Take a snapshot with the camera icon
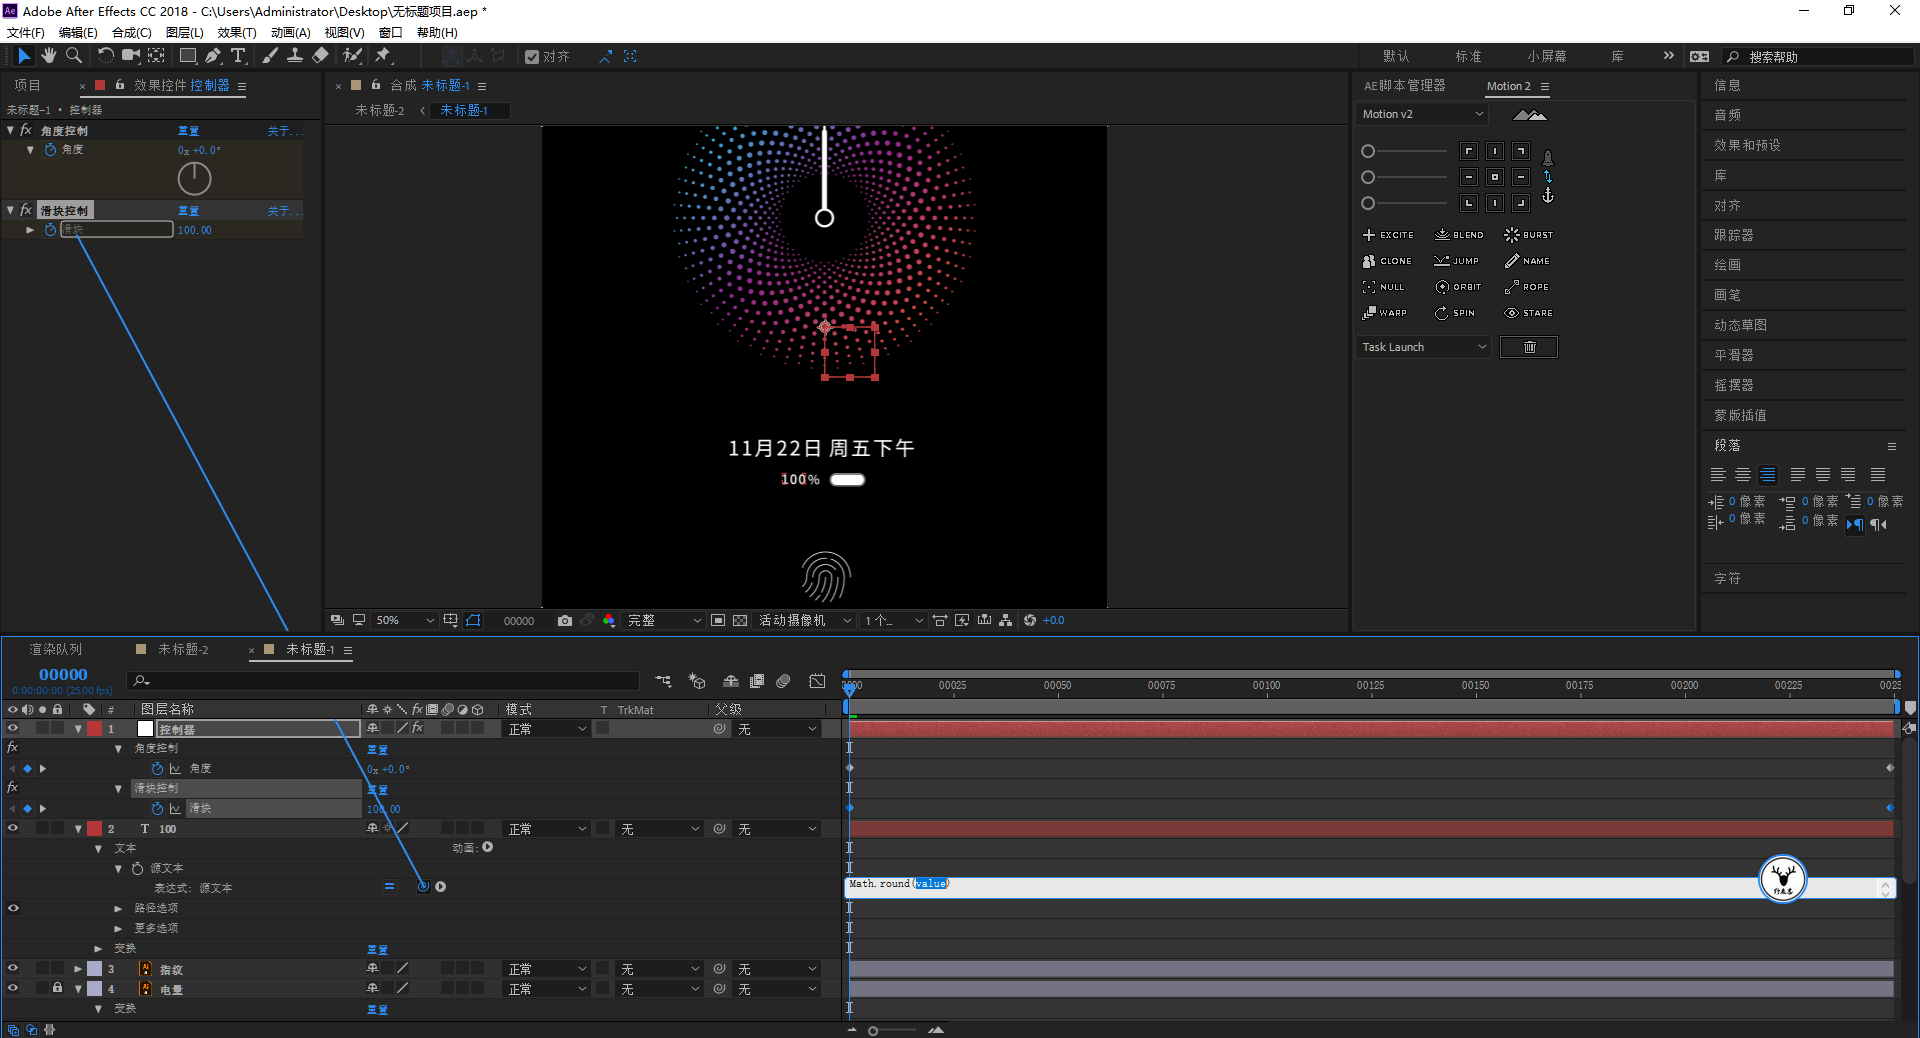This screenshot has width=1920, height=1038. pos(565,621)
